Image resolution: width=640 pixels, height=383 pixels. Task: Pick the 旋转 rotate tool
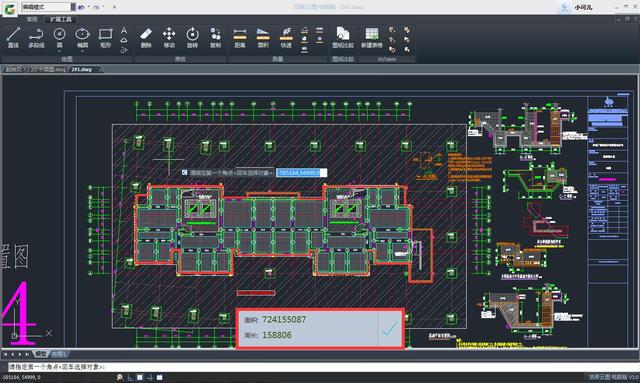(x=192, y=38)
